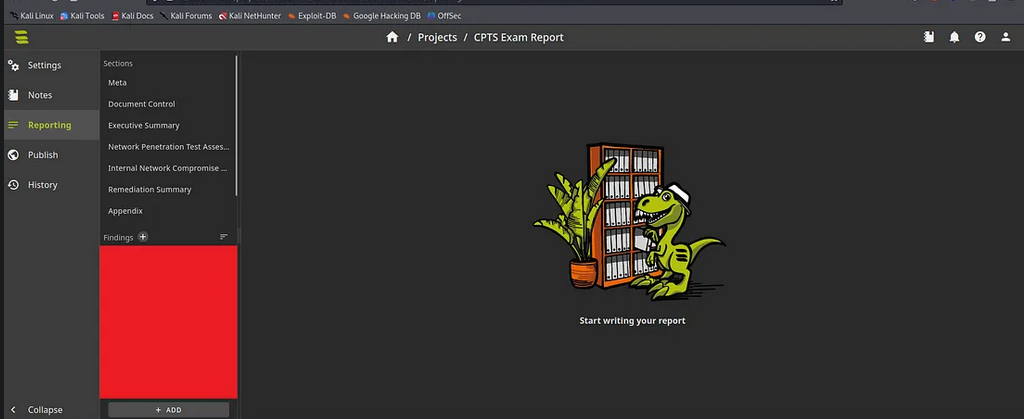This screenshot has height=419, width=1024.
Task: Open Exploit-DB bookmark
Action: pos(312,16)
